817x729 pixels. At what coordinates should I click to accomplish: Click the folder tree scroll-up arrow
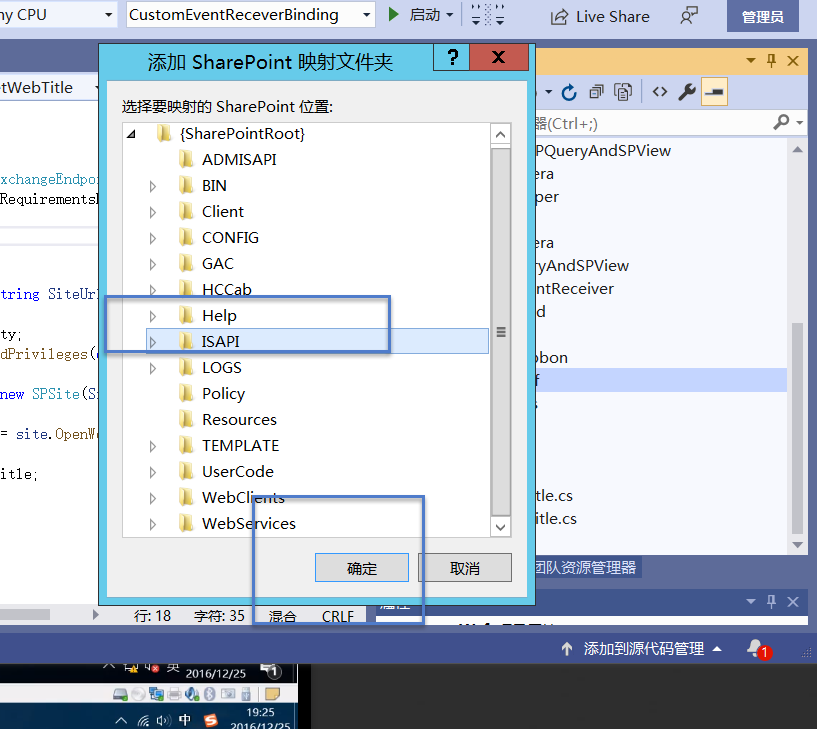point(501,135)
